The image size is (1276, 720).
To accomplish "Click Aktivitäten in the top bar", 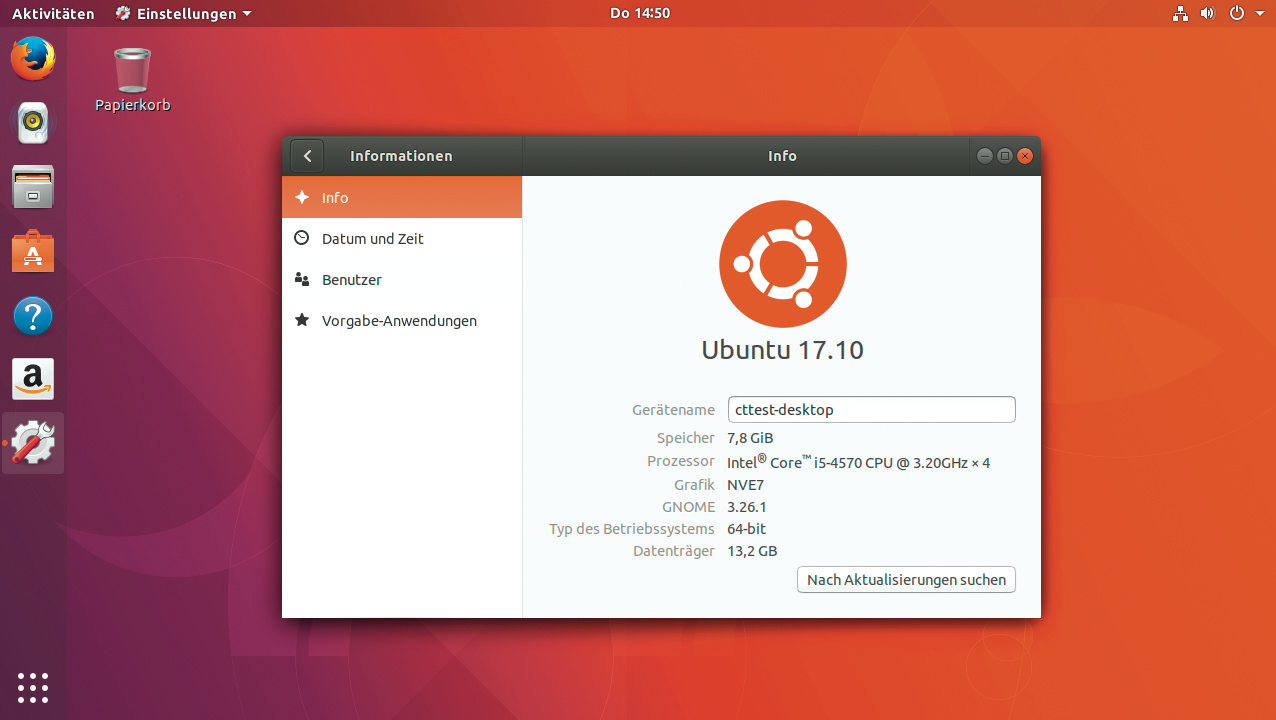I will pos(53,13).
